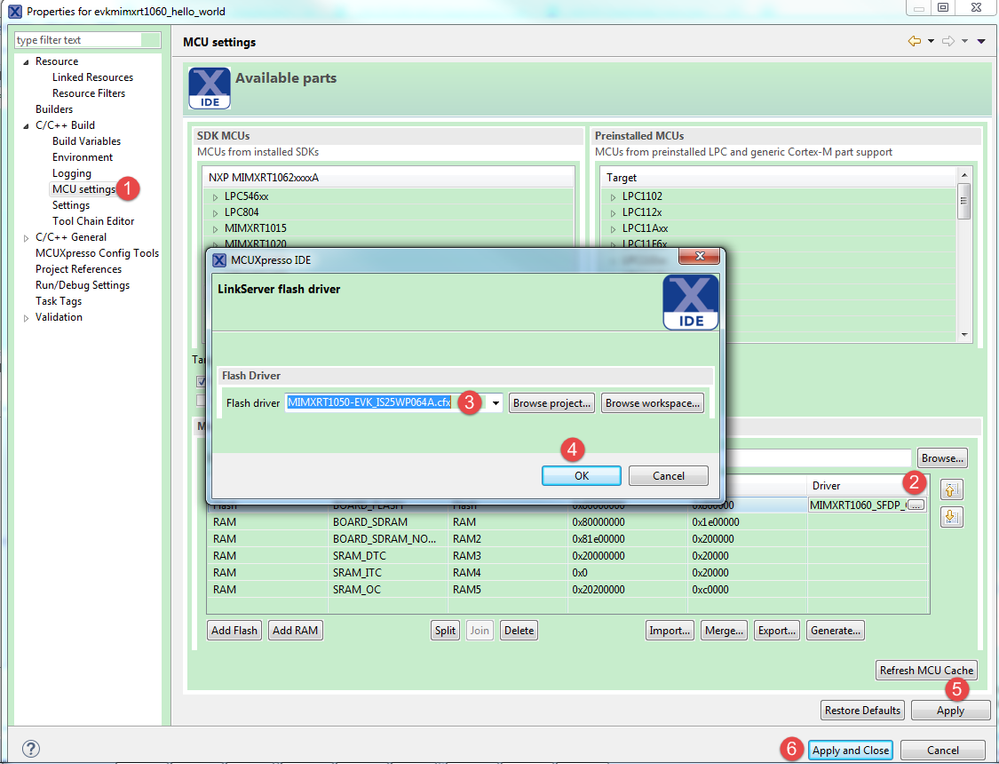This screenshot has width=999, height=764.
Task: Cancel the Properties window
Action: pos(942,750)
